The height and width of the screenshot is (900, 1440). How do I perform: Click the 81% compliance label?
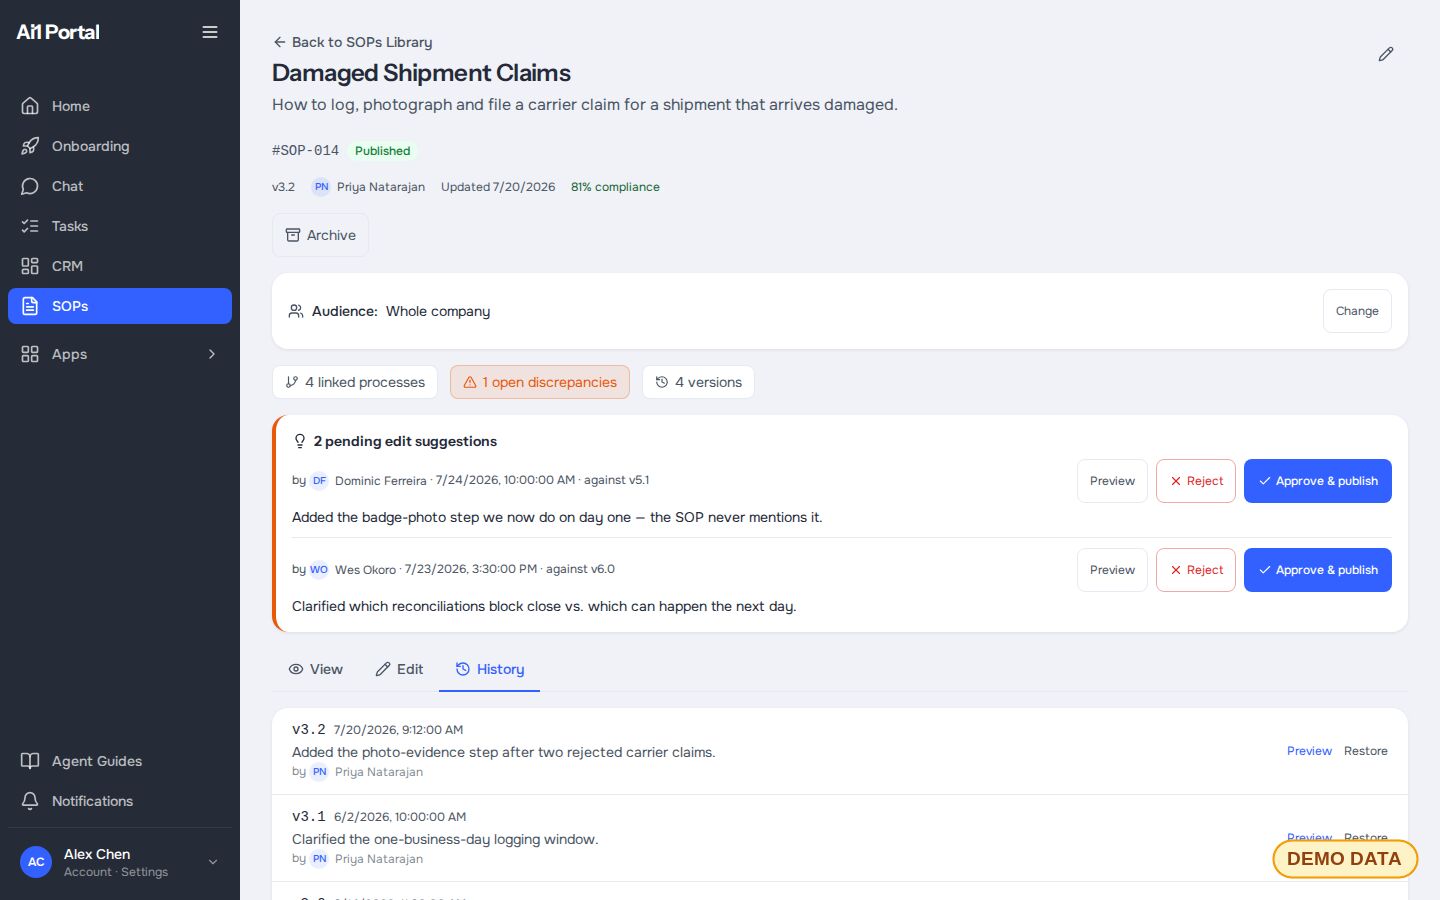615,187
